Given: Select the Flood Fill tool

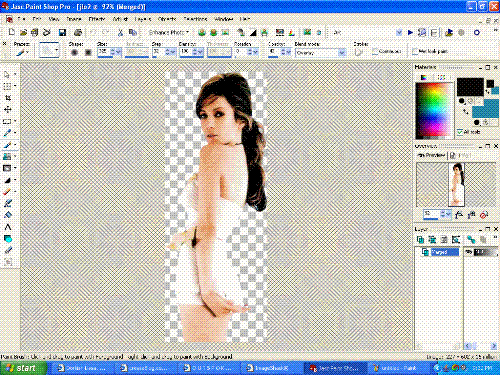Looking at the screenshot, I should tap(8, 215).
